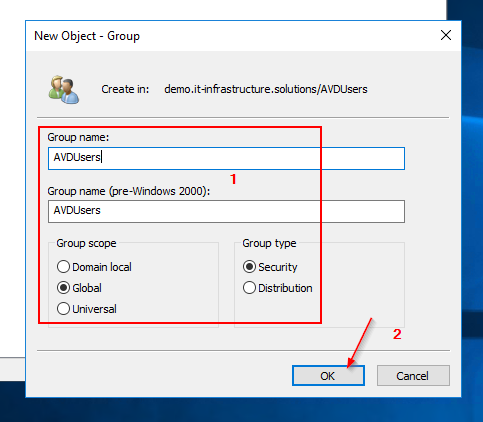Viewport: 483px width, 422px height.
Task: Select the Global group scope option
Action: click(x=63, y=288)
